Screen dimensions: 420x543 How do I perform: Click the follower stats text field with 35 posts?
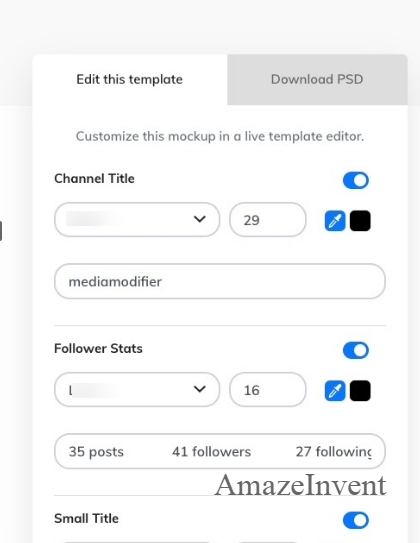coord(220,451)
